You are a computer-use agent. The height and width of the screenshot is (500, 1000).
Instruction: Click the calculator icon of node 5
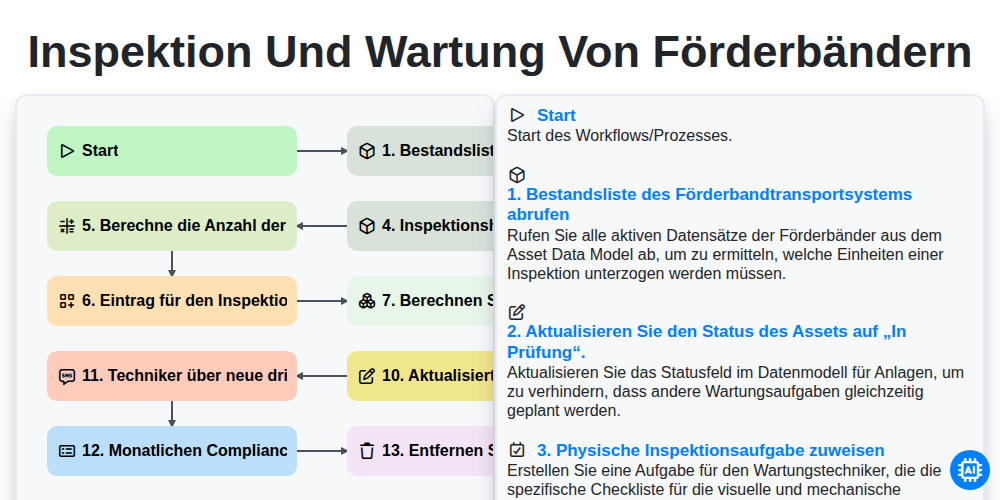[x=67, y=226]
